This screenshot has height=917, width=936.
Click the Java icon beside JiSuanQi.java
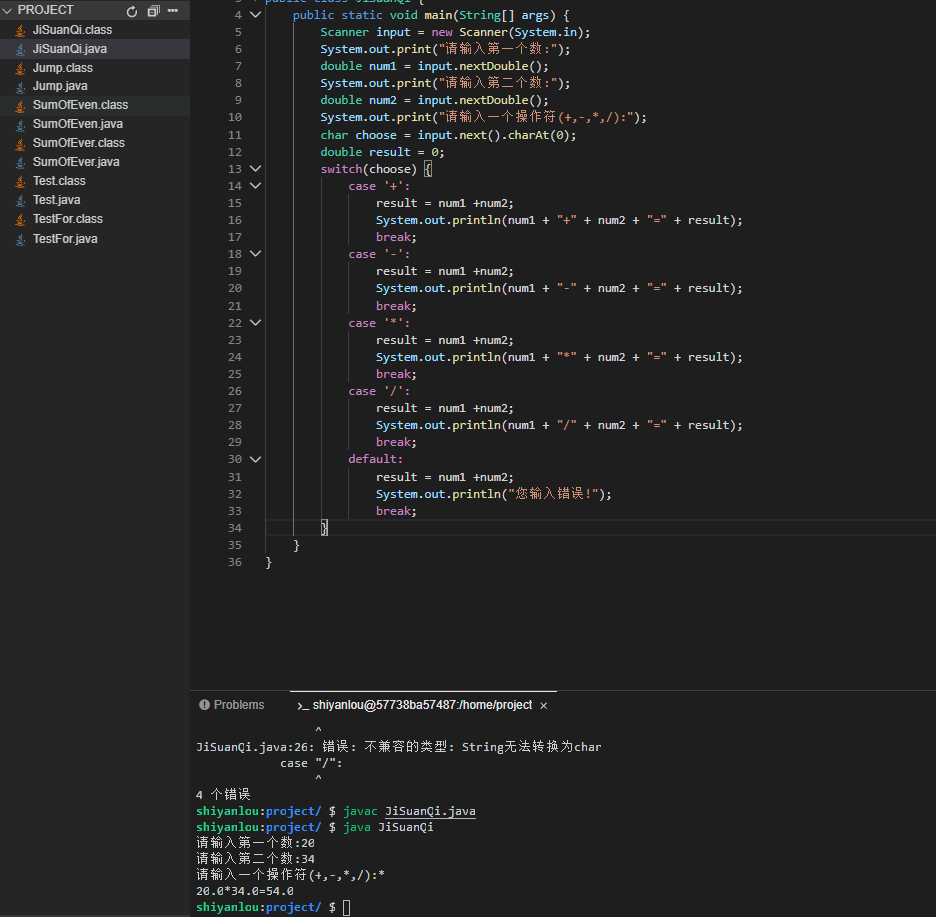[x=21, y=50]
